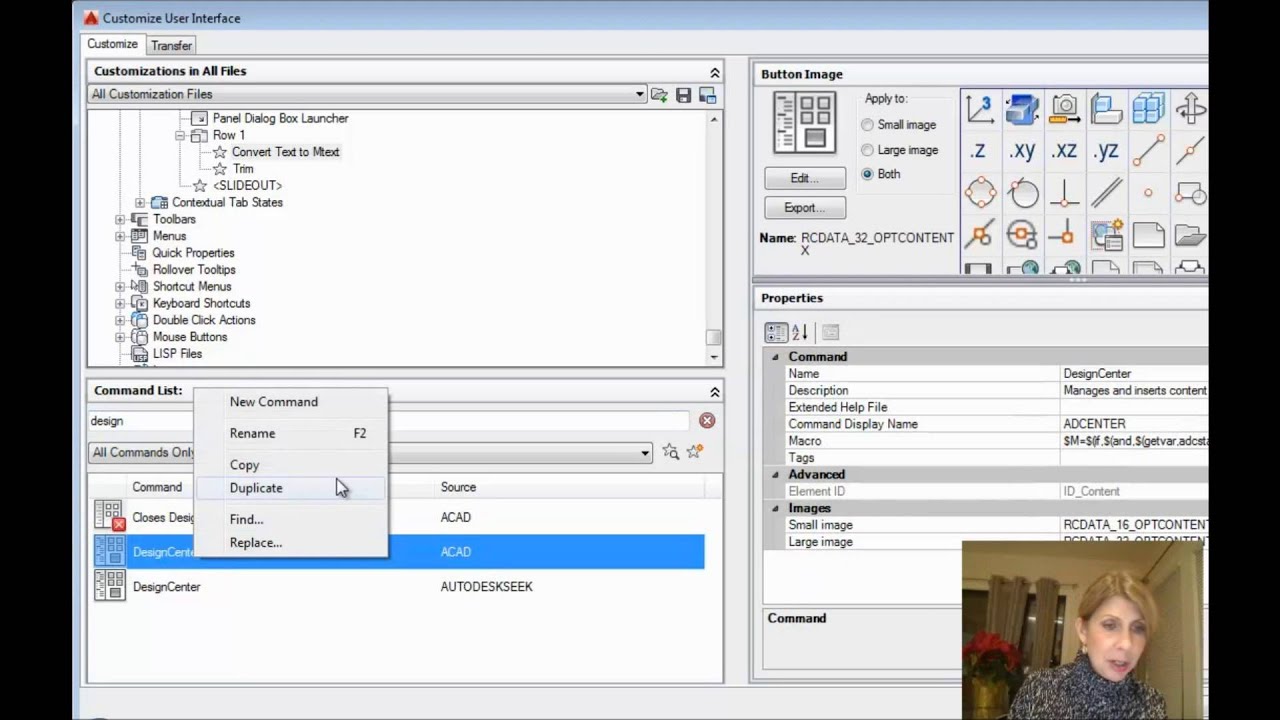Switch Properties to categorized view icon
The height and width of the screenshot is (720, 1280).
point(776,332)
